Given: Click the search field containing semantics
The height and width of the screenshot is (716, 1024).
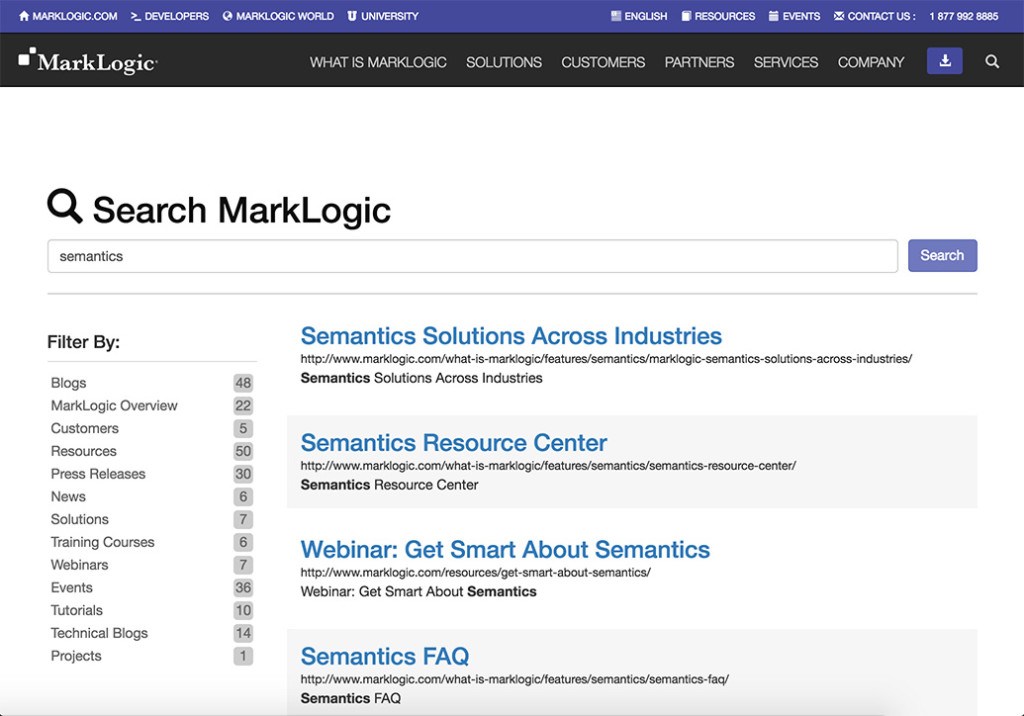Looking at the screenshot, I should click(472, 256).
